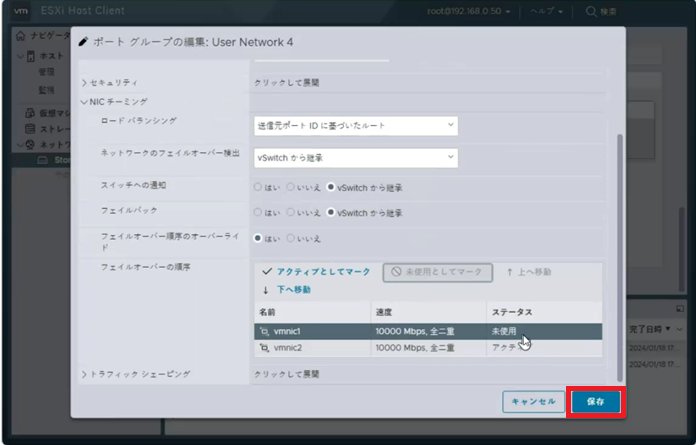Click the vmnic1 NIC icon

point(265,331)
